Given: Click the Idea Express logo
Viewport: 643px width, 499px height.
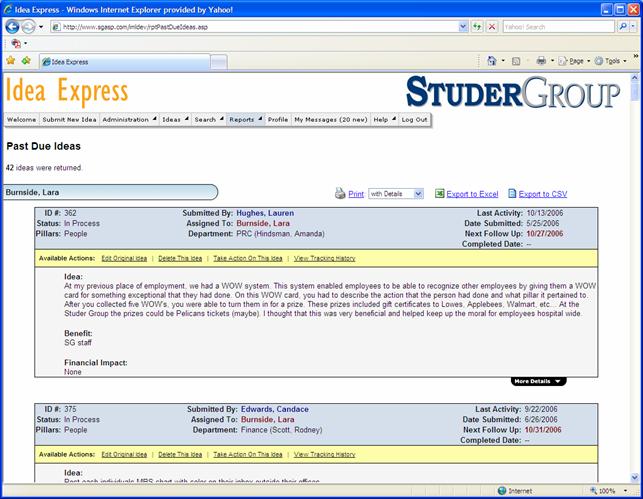Looking at the screenshot, I should pyautogui.click(x=67, y=91).
